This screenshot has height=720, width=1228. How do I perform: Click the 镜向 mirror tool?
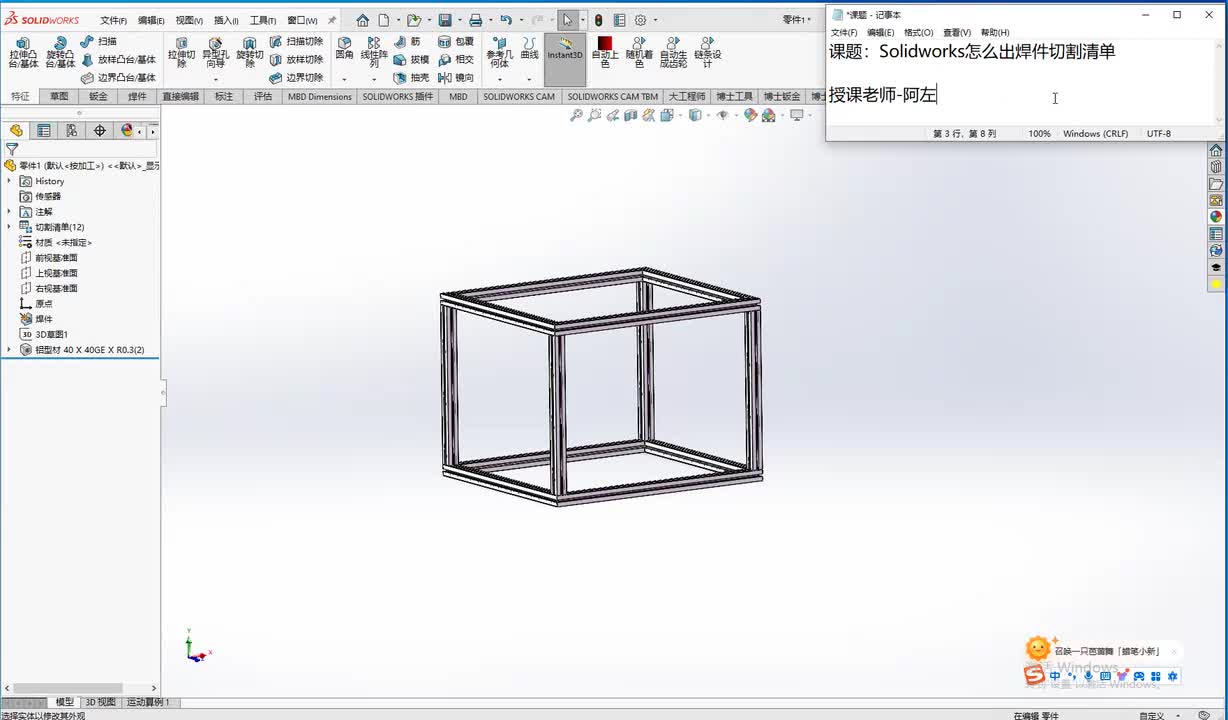click(x=456, y=78)
